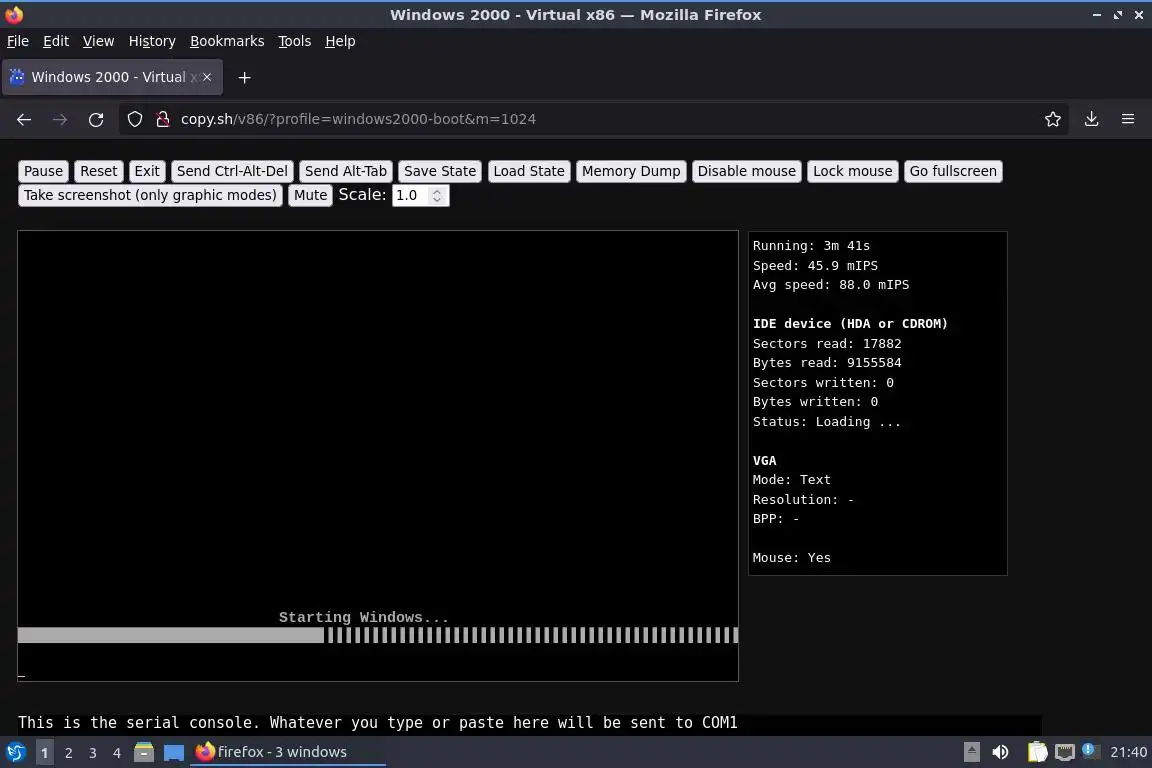Click the serial console text area
The height and width of the screenshot is (768, 1152).
[x=529, y=723]
